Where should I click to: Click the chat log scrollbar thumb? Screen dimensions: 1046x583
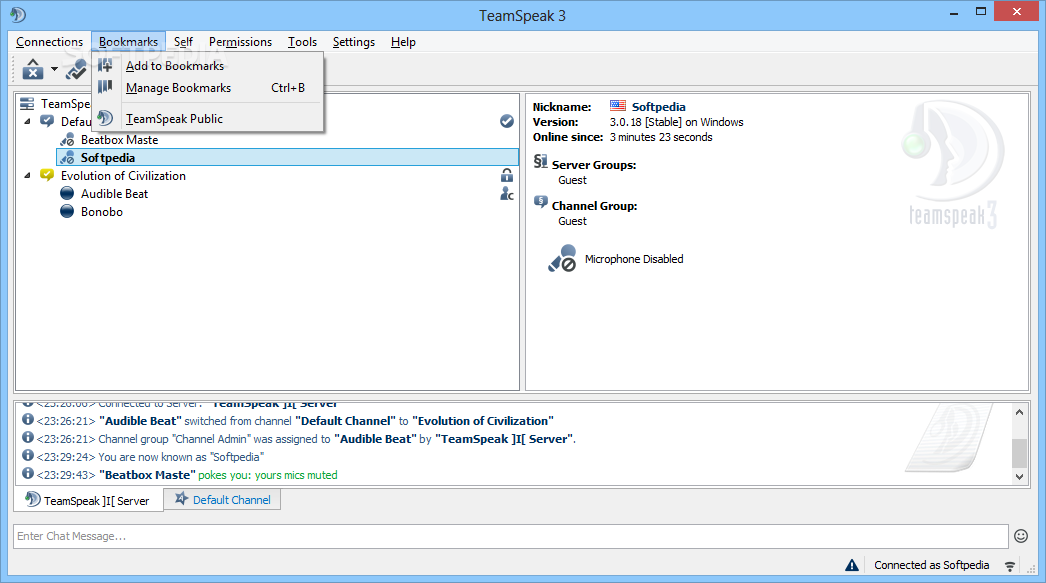pos(1019,454)
